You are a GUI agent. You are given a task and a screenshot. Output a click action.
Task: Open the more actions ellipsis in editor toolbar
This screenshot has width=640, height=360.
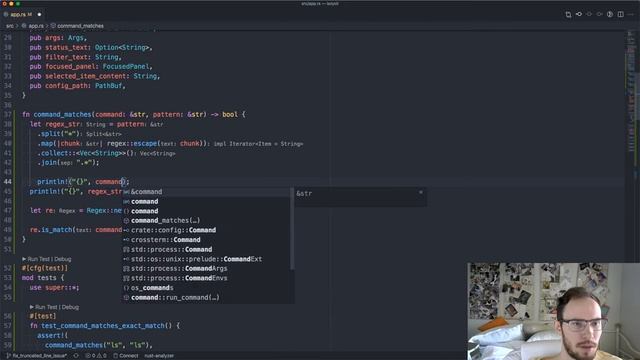631,14
